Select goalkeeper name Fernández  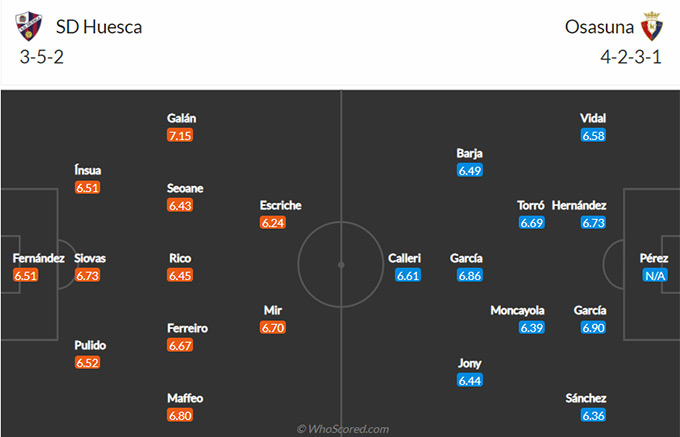point(39,258)
